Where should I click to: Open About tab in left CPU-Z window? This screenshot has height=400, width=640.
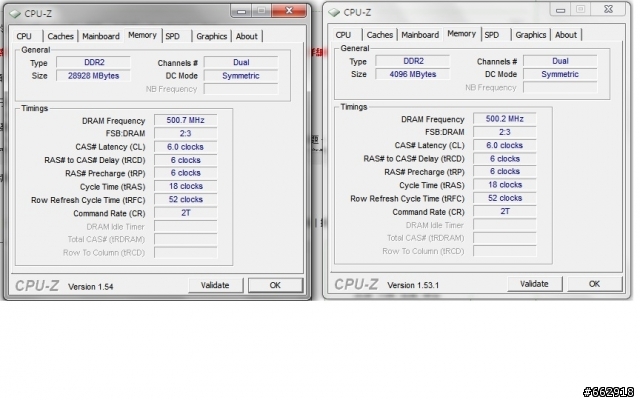pos(247,36)
